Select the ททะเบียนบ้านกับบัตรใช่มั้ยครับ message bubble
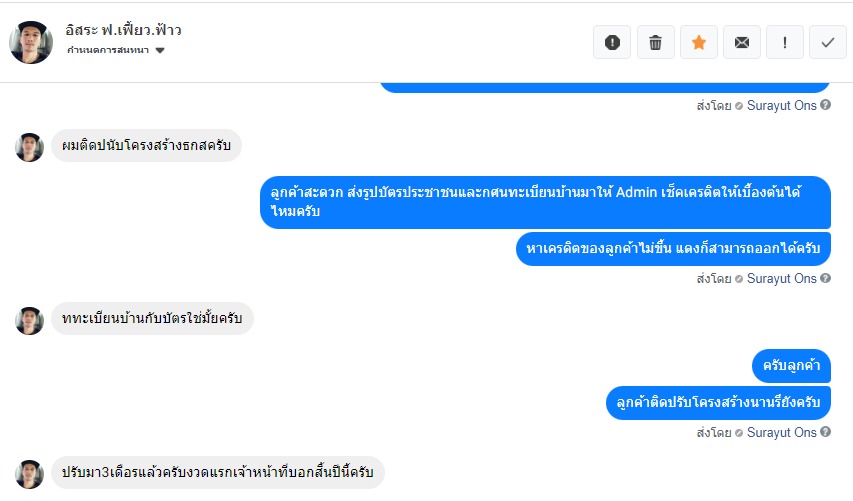853x501 pixels. click(x=151, y=319)
